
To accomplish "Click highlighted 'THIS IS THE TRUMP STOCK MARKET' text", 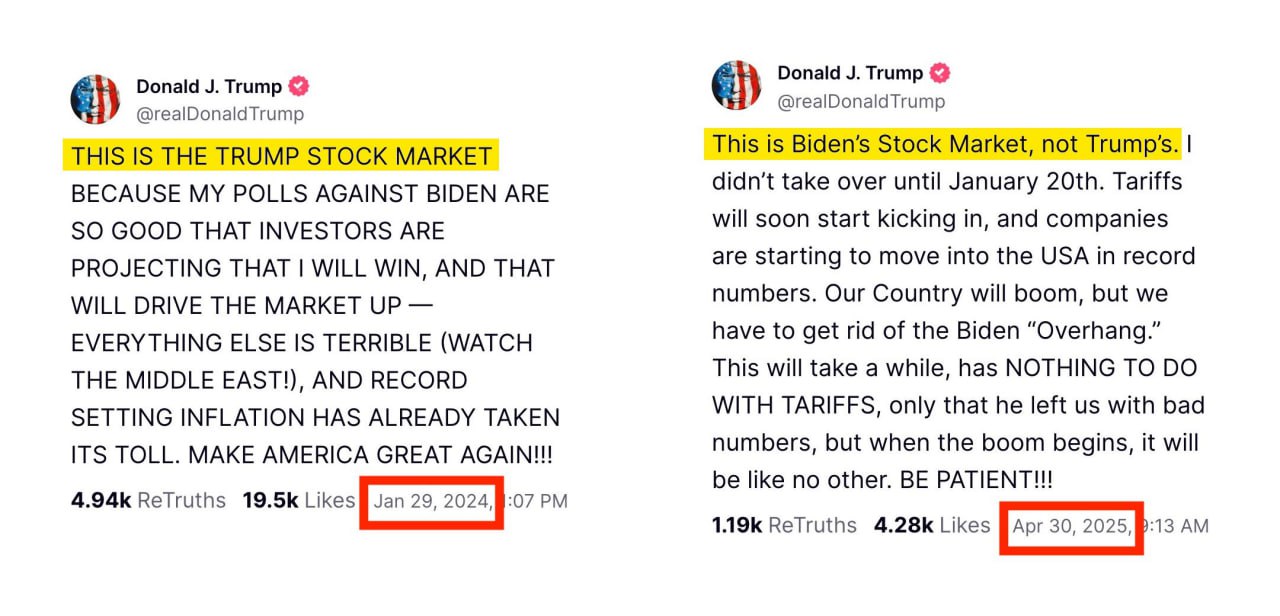I will 281,156.
